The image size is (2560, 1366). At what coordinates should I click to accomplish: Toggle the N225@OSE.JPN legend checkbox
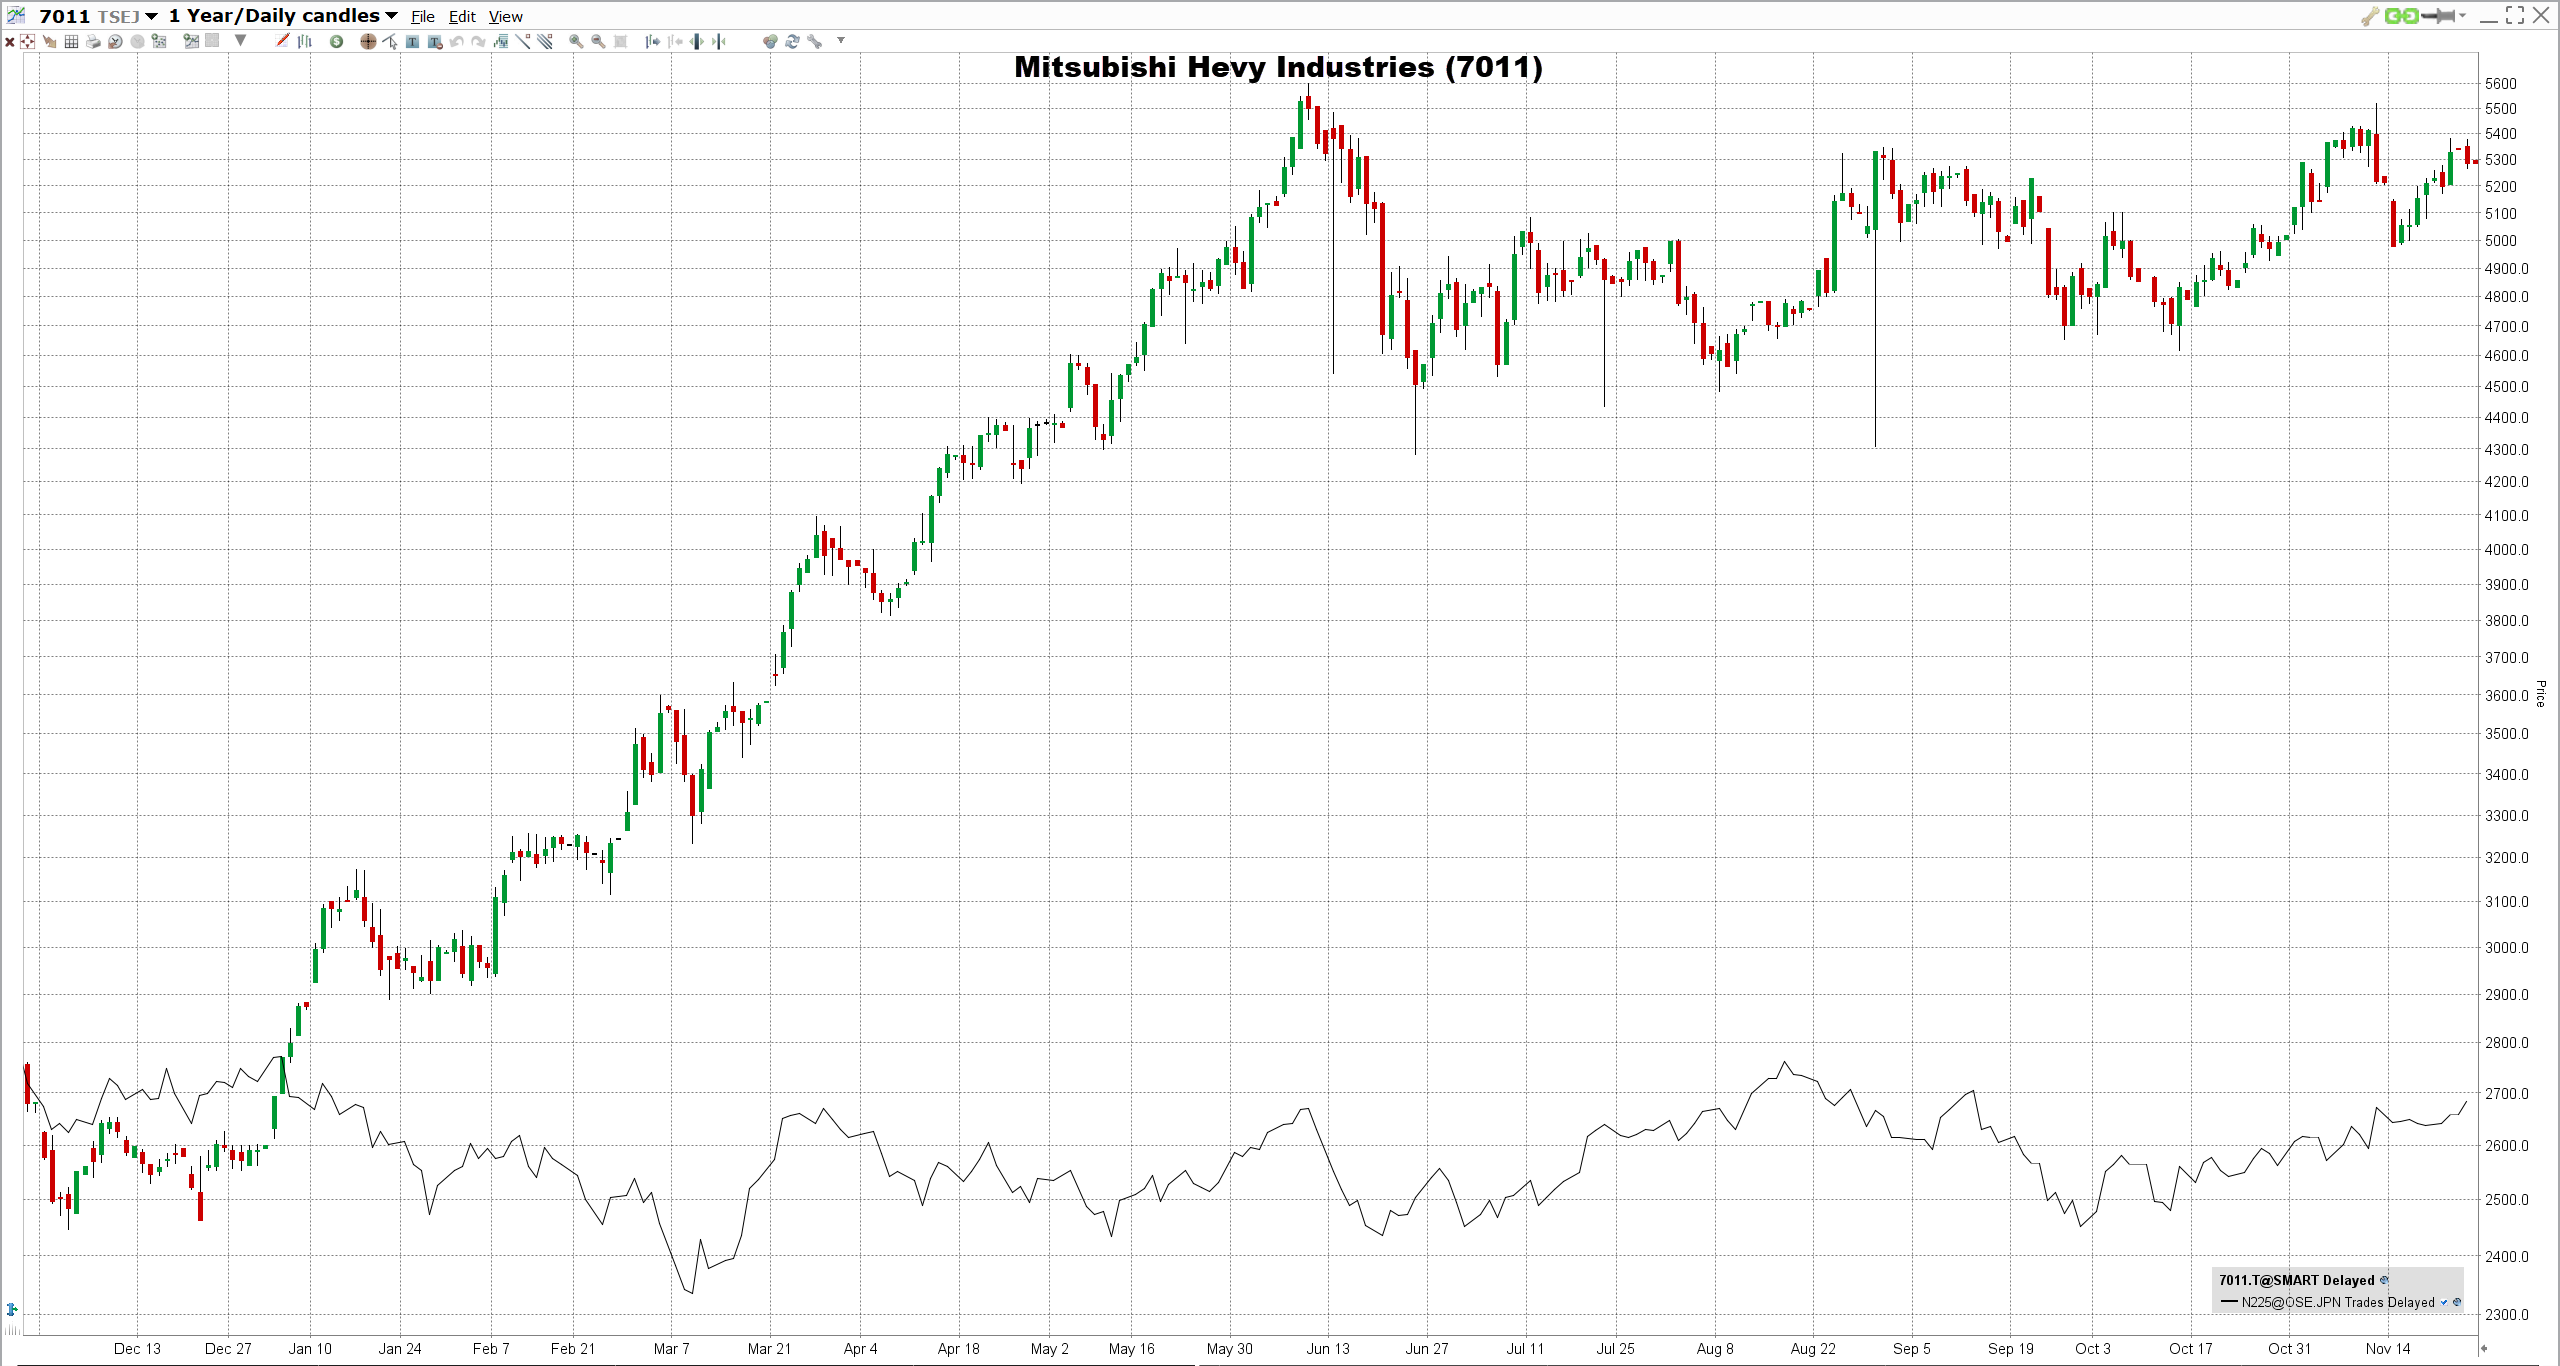pyautogui.click(x=2444, y=1302)
